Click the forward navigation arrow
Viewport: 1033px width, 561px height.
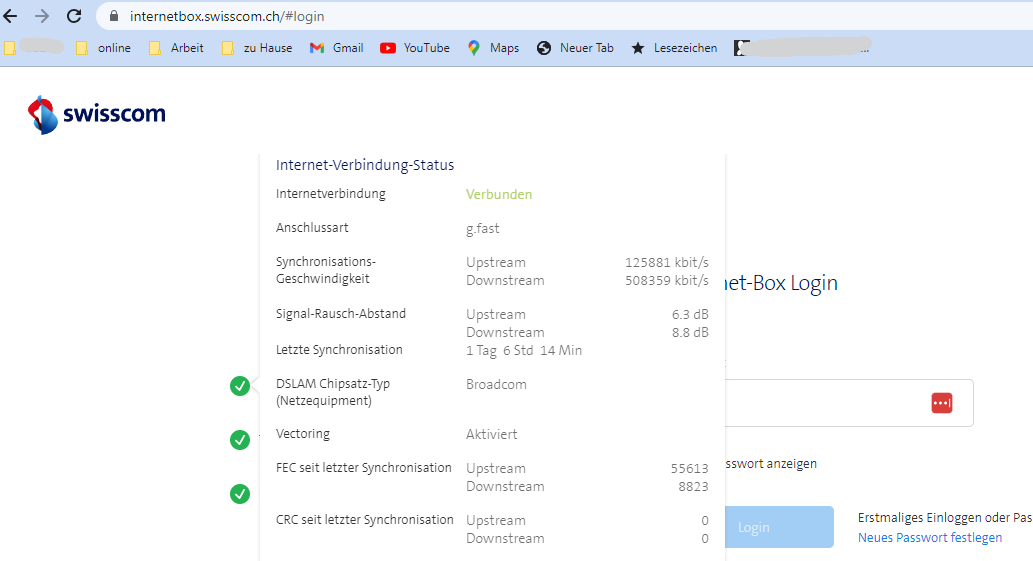42,16
